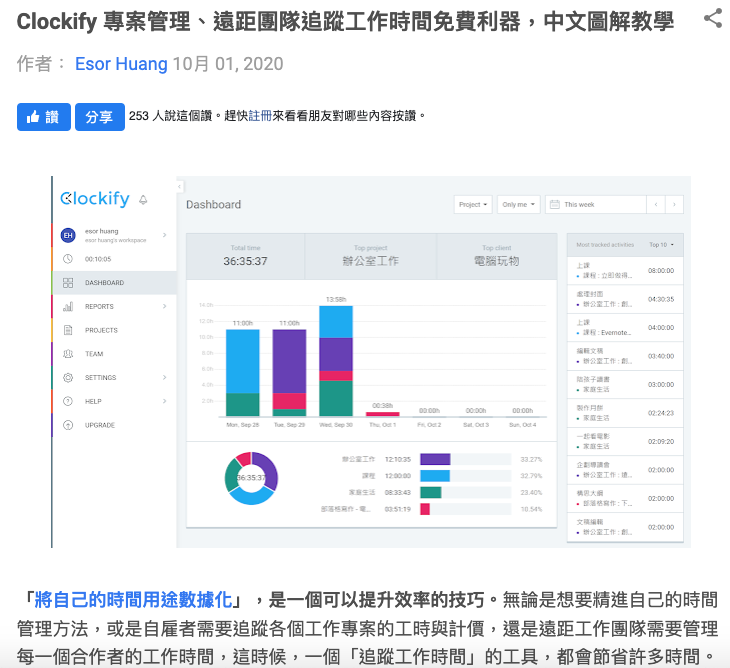This screenshot has height=668, width=730.
Task: Go to next week arrow
Action: (674, 204)
